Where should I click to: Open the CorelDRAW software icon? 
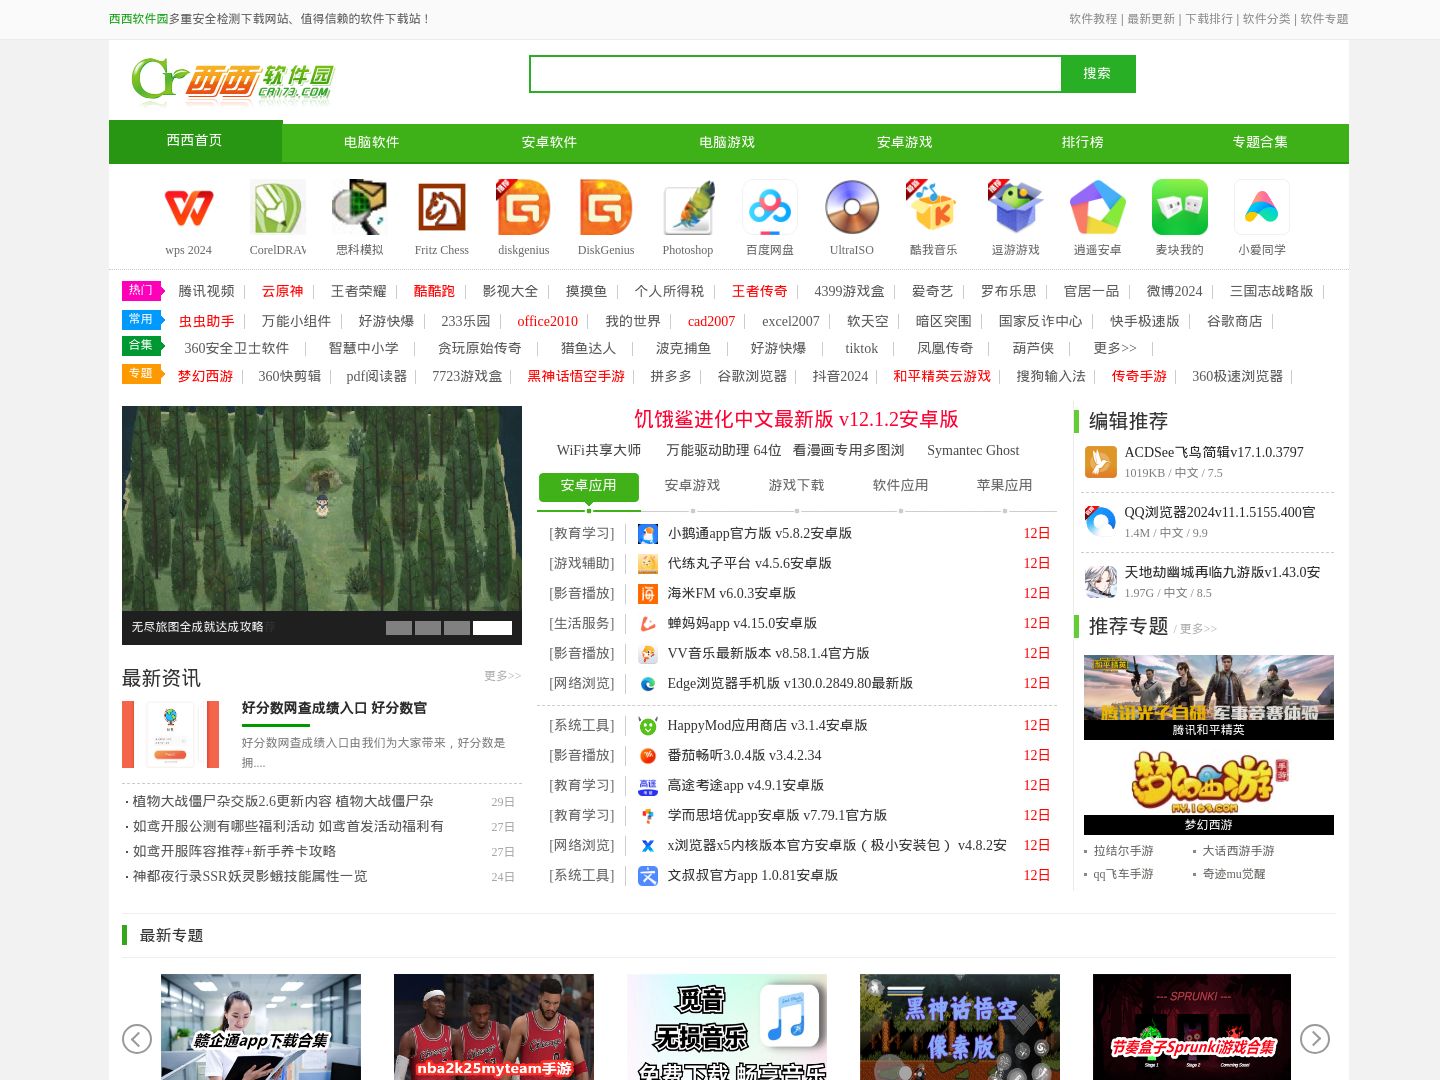click(278, 207)
